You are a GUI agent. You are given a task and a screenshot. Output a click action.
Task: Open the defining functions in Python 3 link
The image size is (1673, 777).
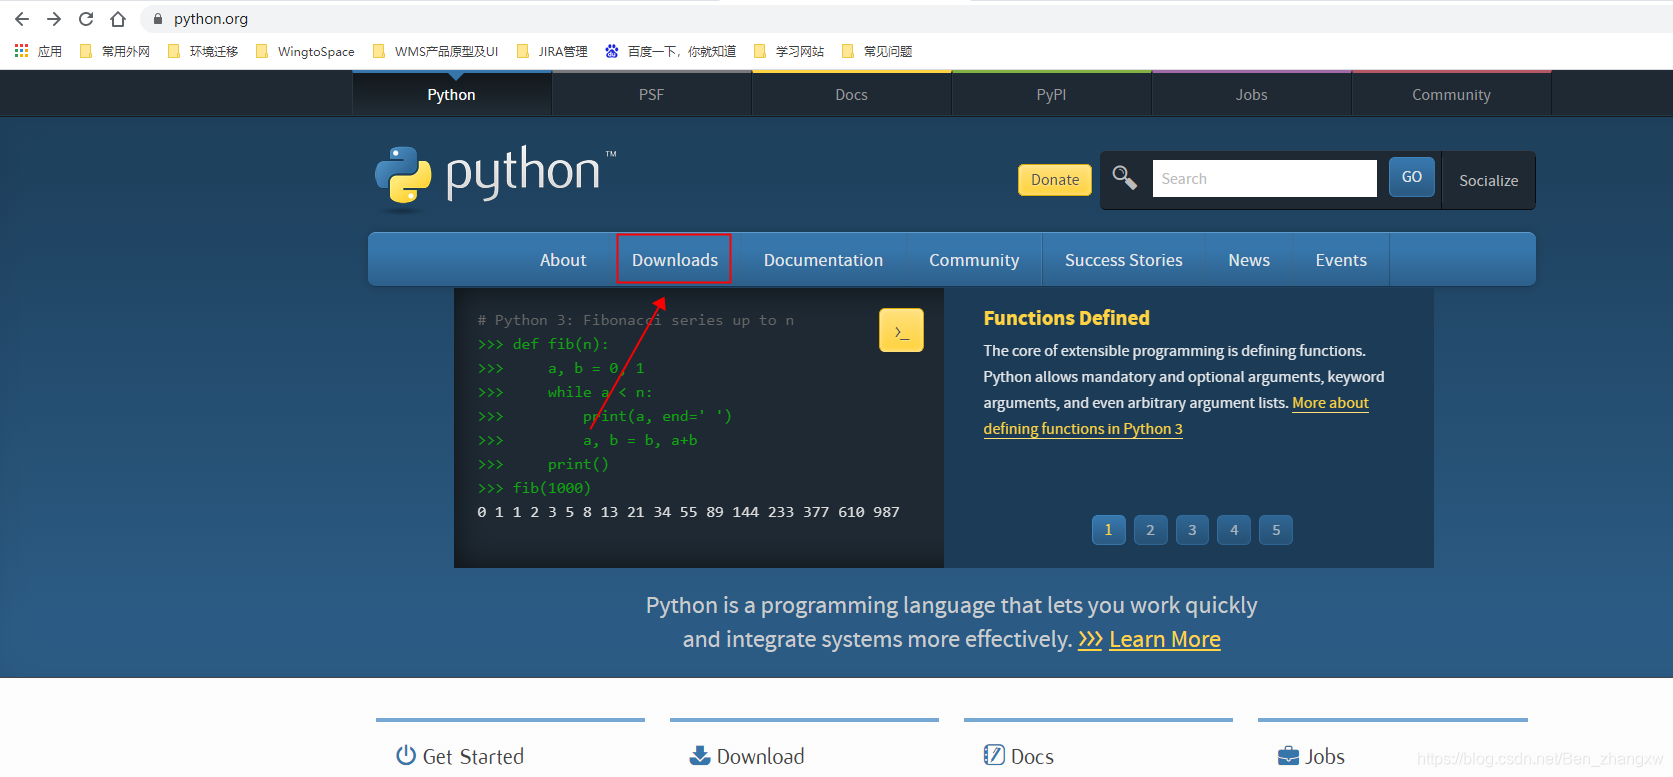coord(1083,429)
